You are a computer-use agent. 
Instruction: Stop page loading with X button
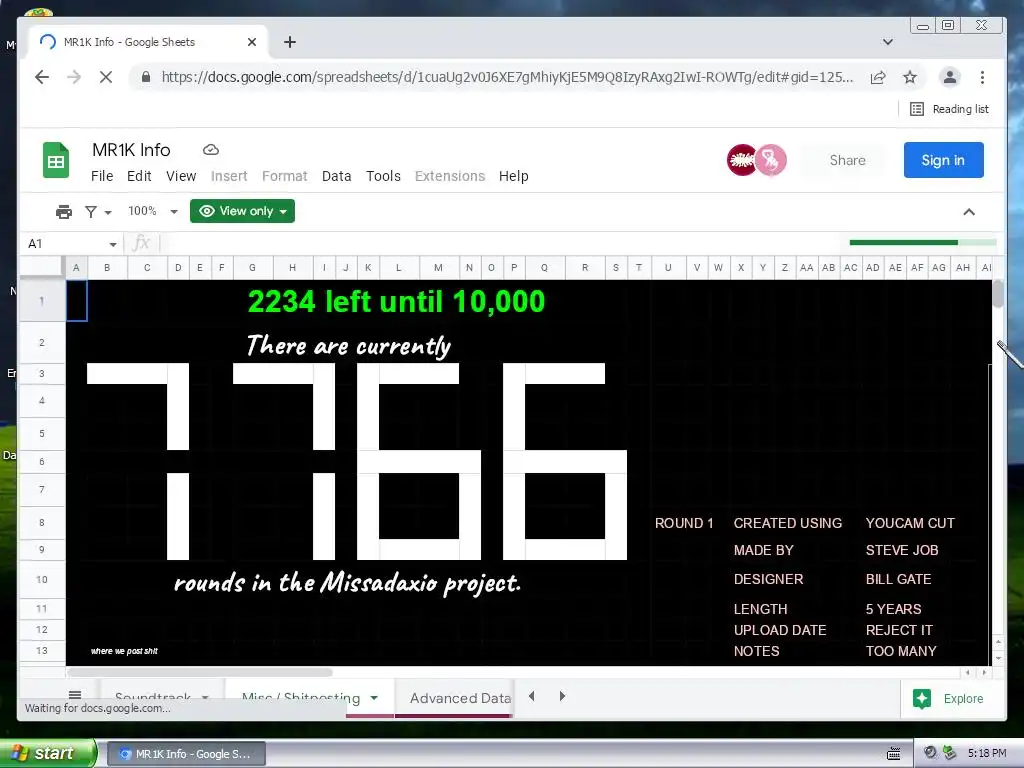[106, 77]
